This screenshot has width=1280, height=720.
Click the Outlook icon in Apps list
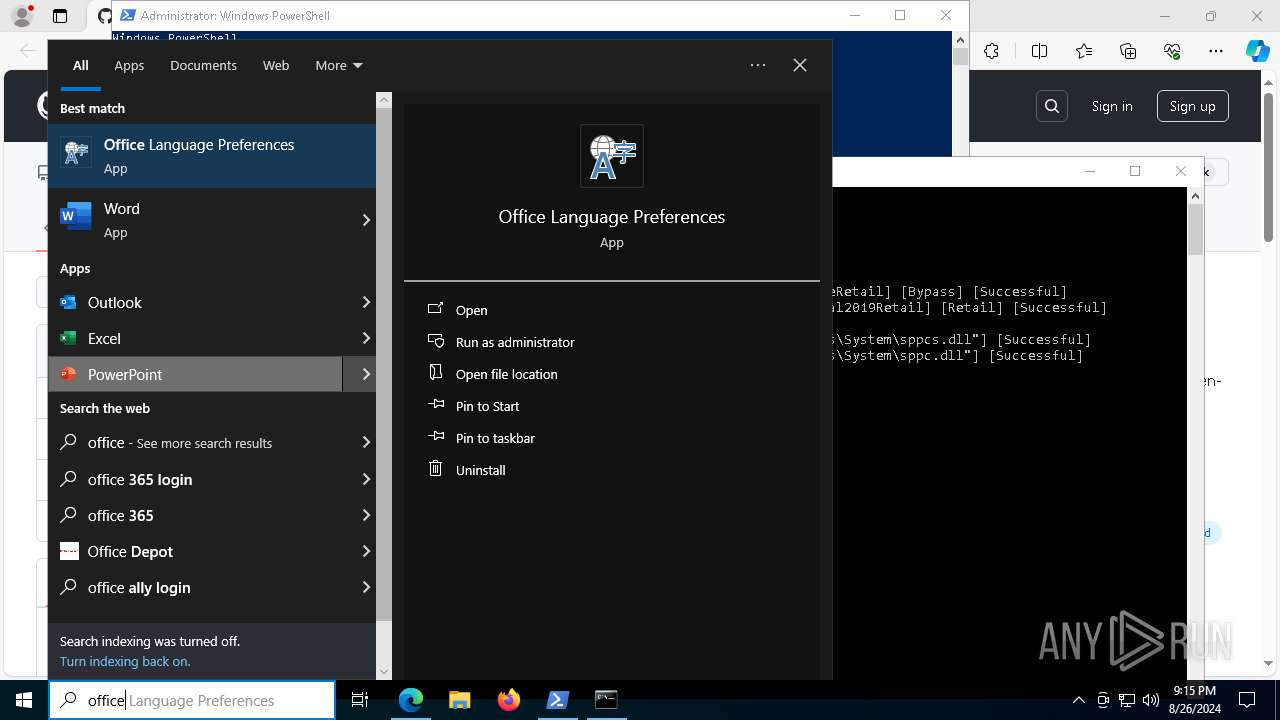(x=68, y=302)
